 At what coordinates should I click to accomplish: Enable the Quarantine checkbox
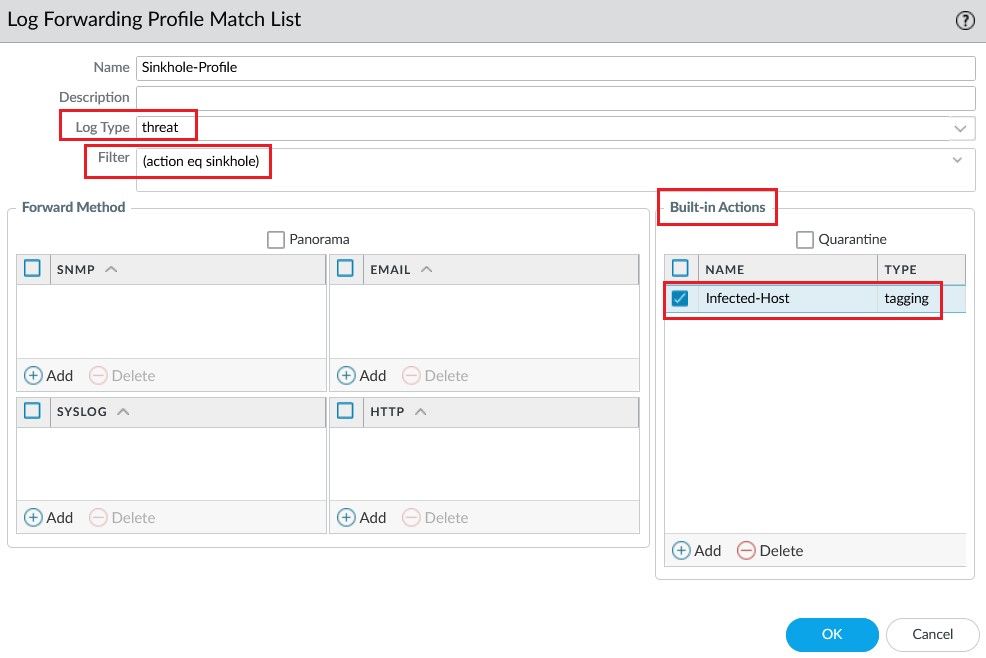[805, 240]
